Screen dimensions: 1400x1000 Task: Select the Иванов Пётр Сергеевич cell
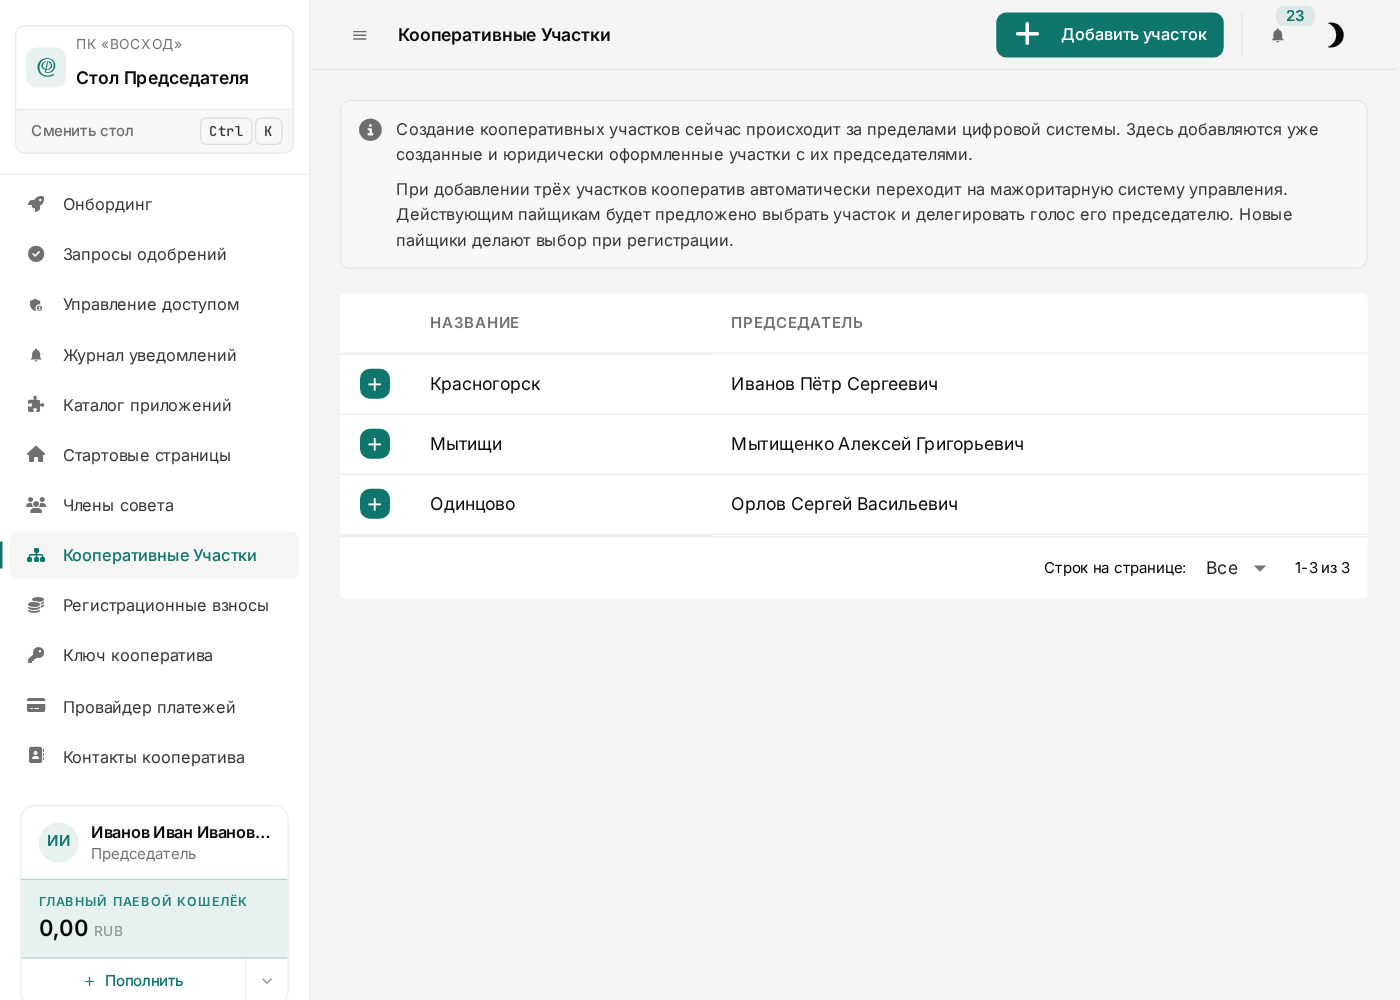click(x=834, y=384)
